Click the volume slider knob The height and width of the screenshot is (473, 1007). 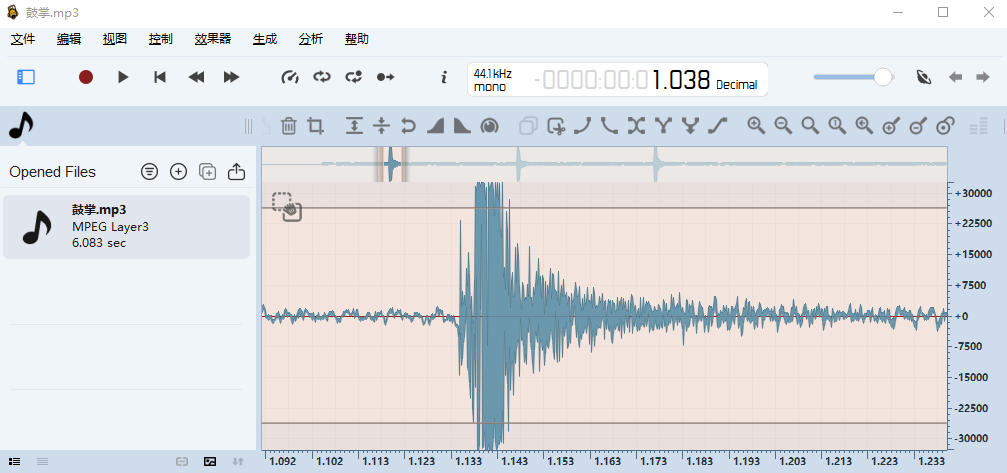pos(883,77)
